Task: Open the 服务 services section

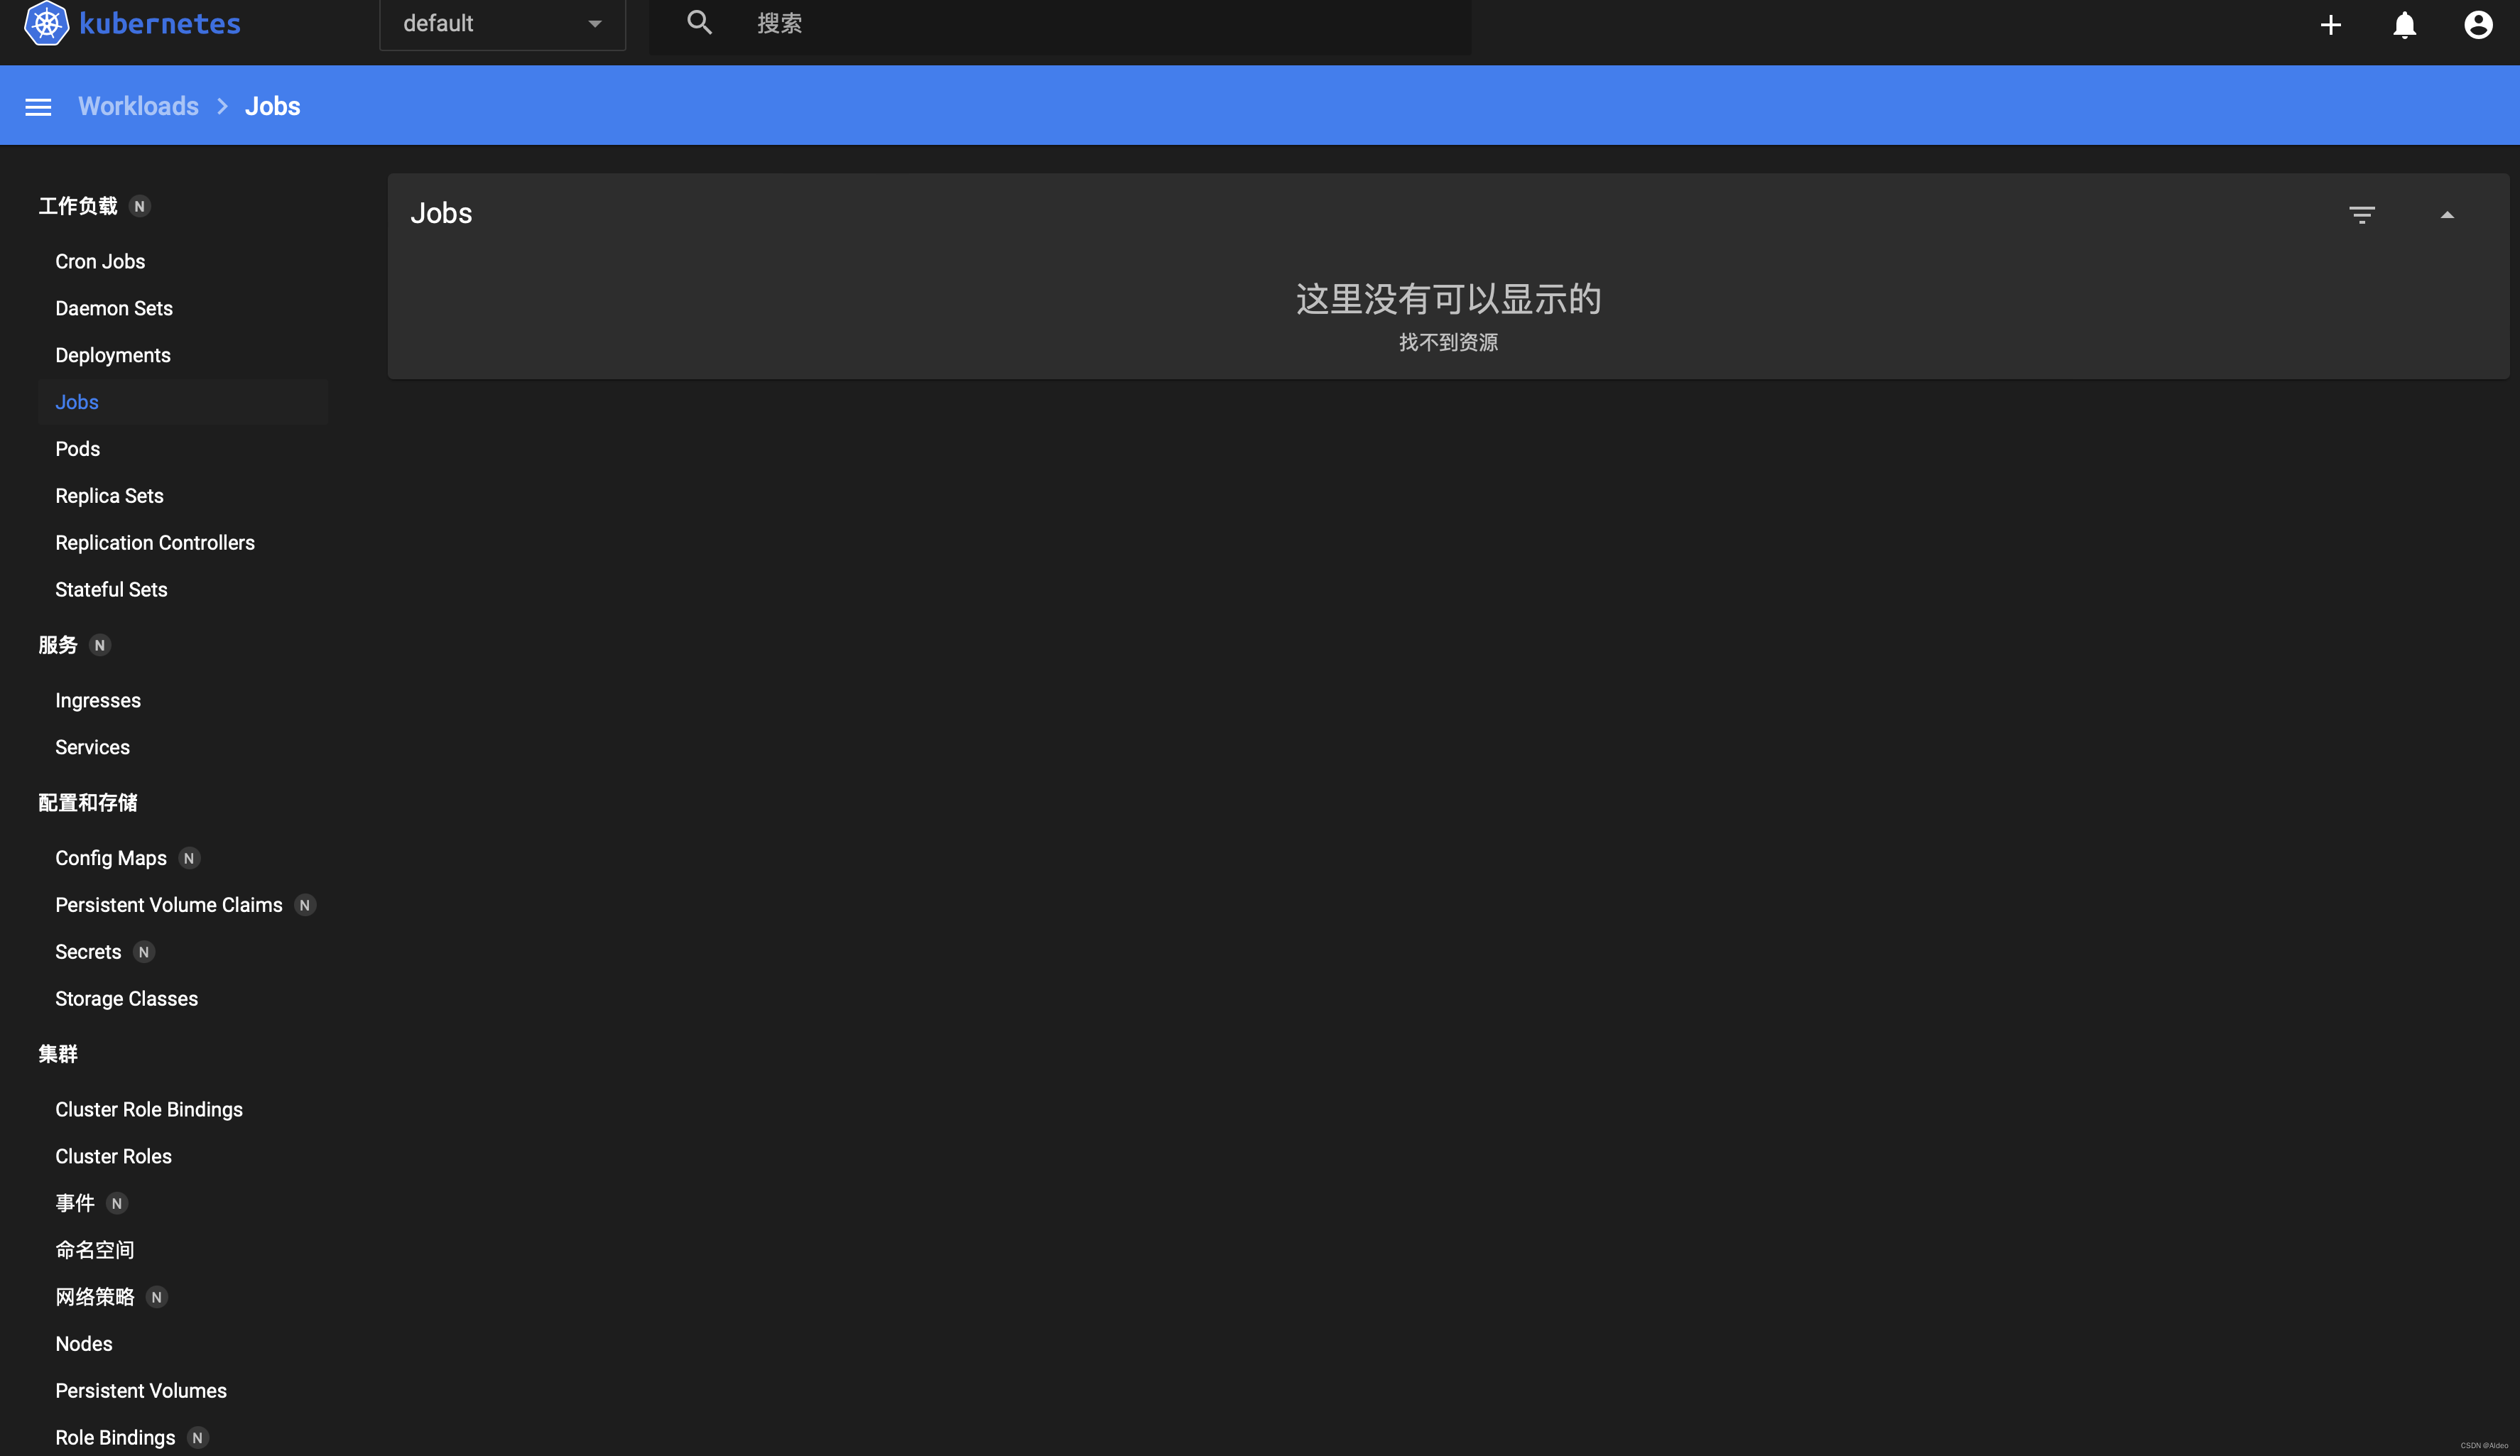Action: pos(58,645)
